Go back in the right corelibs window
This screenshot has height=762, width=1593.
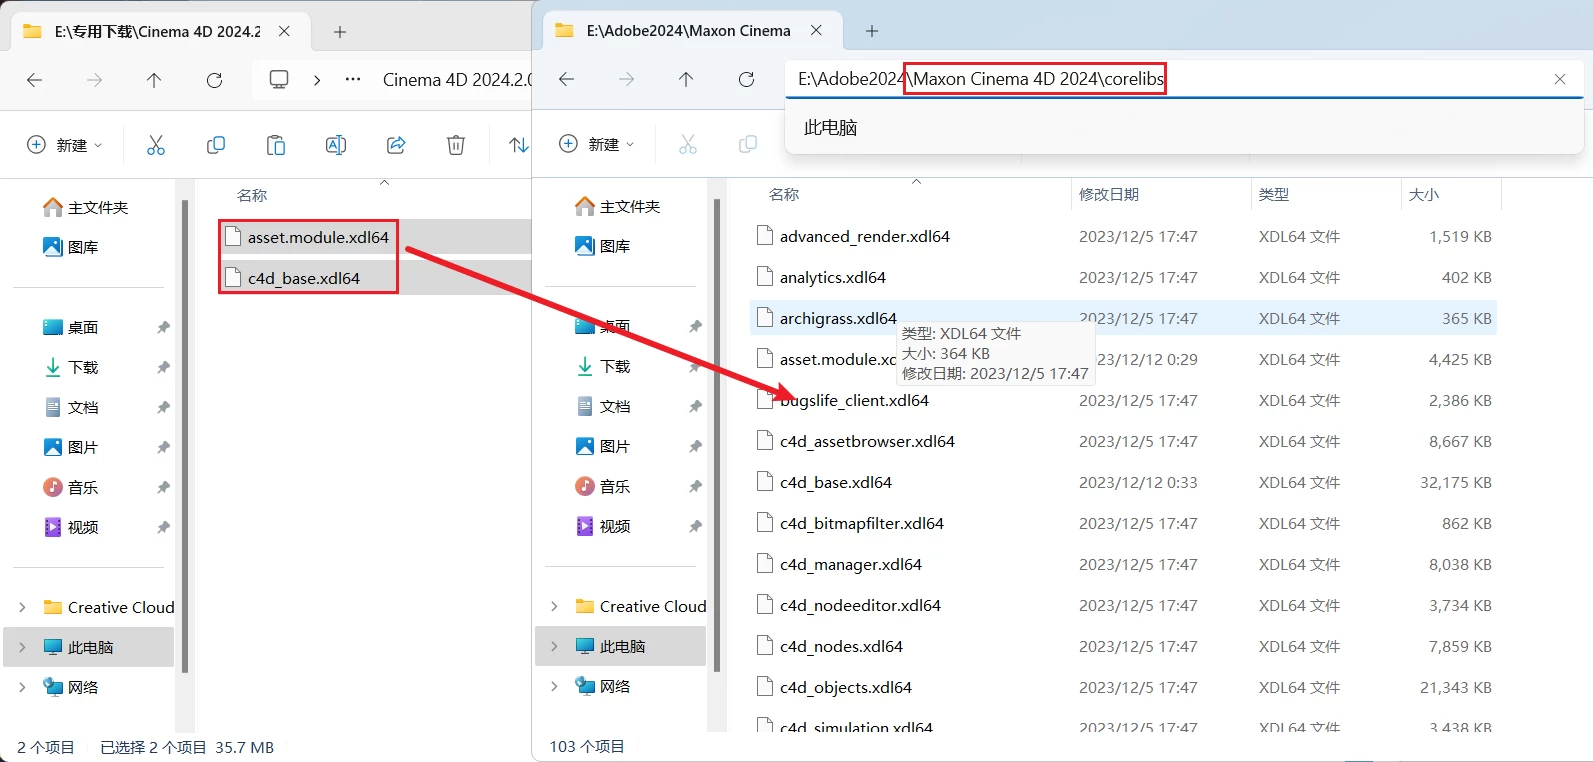coord(567,79)
